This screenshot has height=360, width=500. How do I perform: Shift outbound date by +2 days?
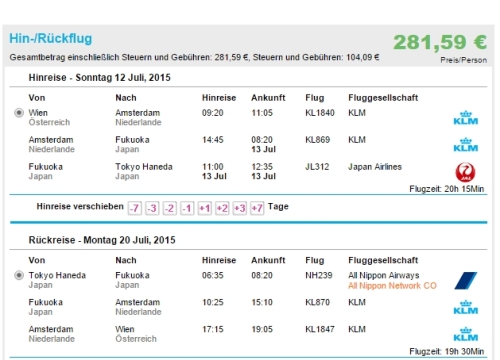pyautogui.click(x=222, y=208)
